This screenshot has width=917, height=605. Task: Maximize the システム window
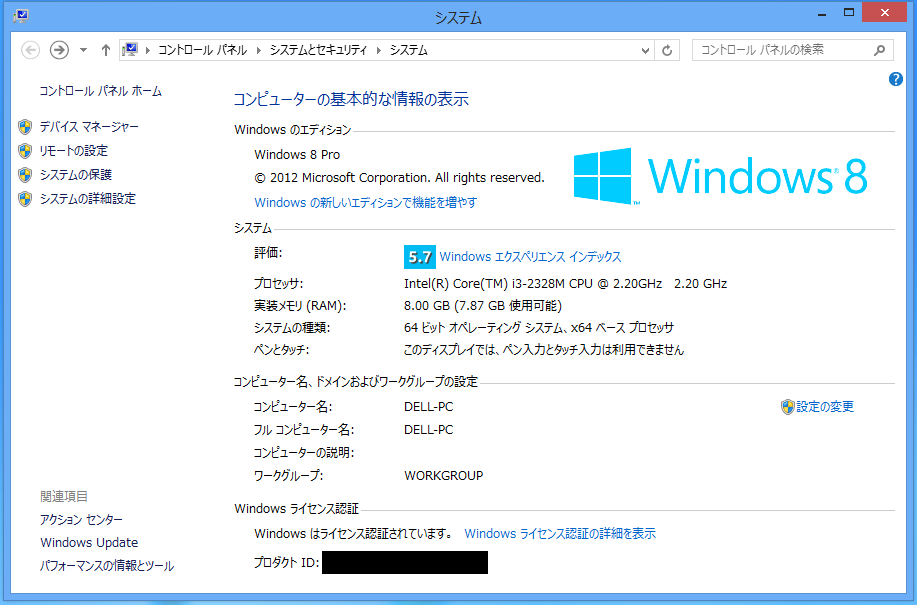[849, 12]
